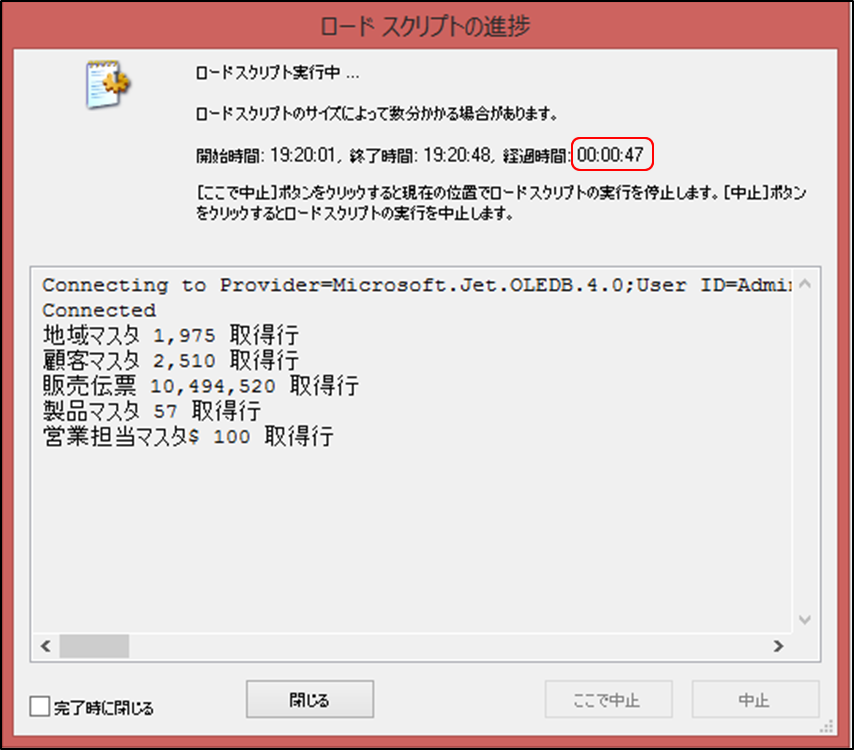Click the log scroll up arrow
The width and height of the screenshot is (854, 750).
click(x=805, y=284)
